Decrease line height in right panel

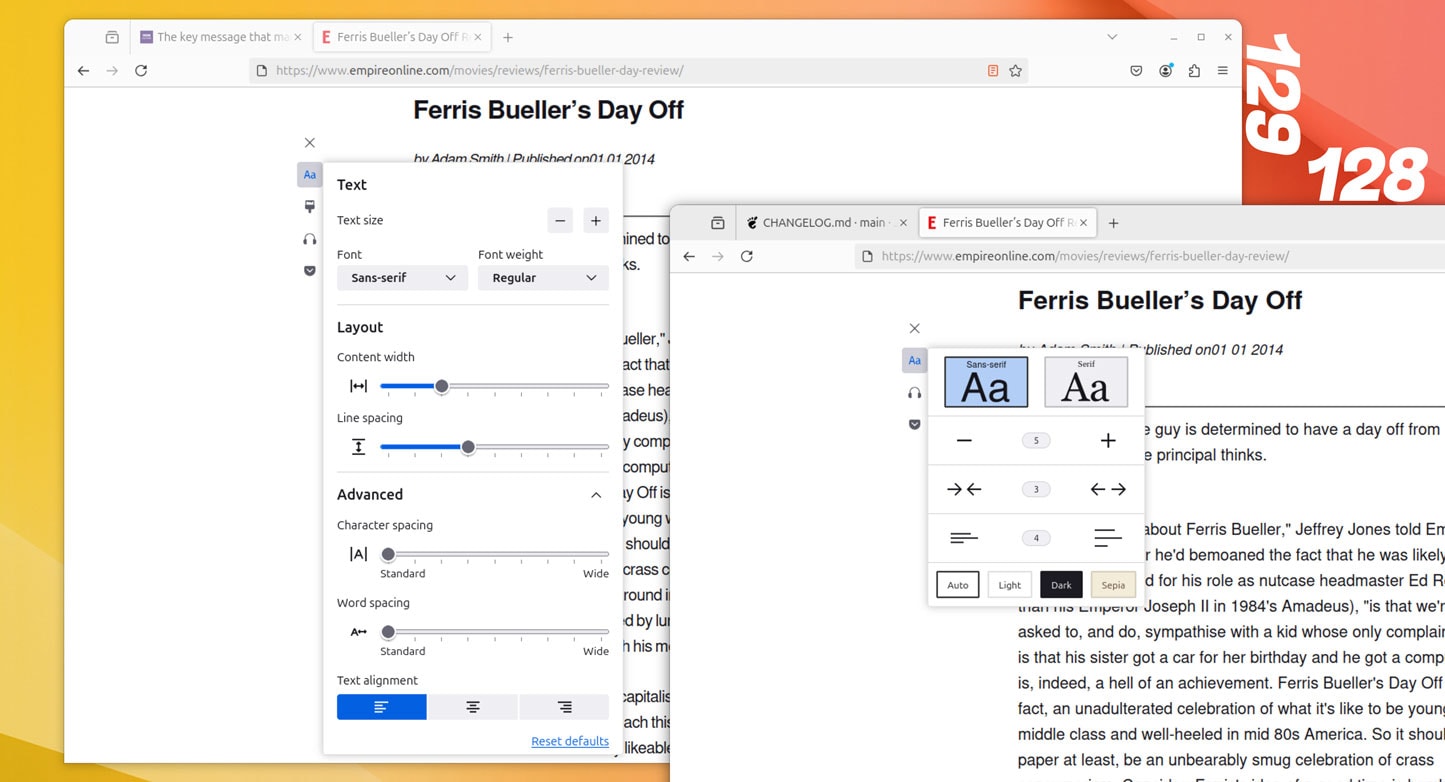tap(964, 538)
